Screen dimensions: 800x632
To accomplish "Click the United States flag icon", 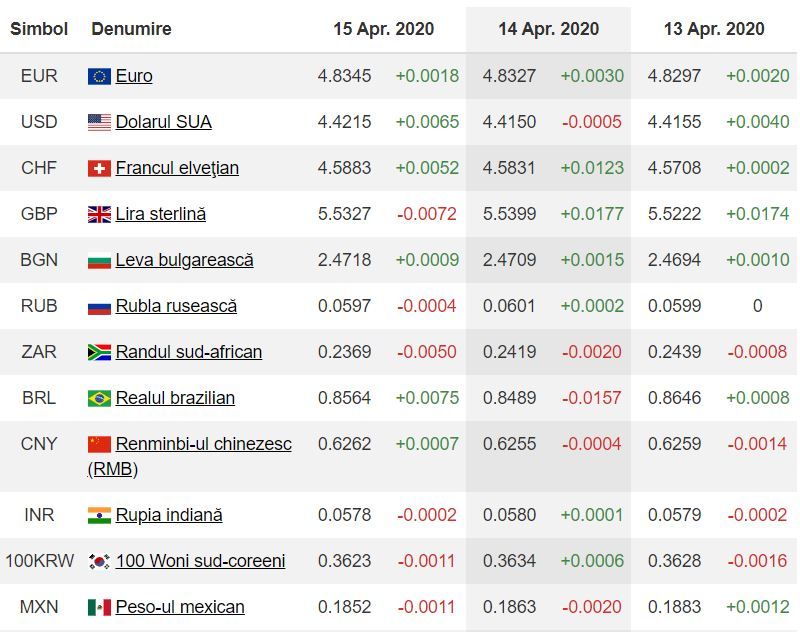I will (x=99, y=122).
